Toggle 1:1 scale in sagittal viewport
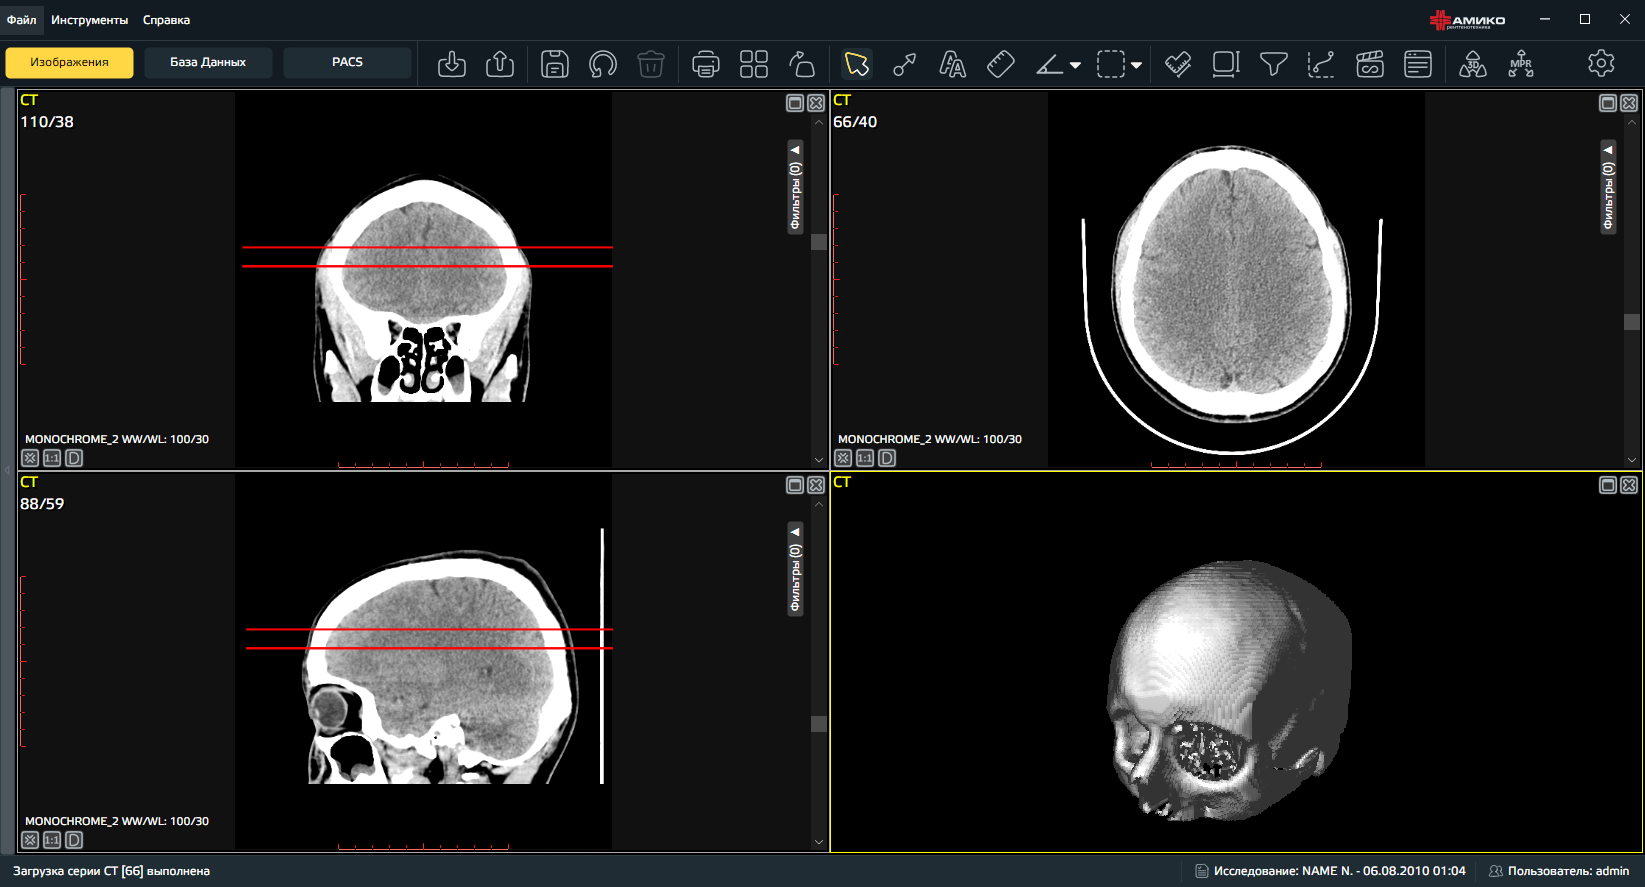 pos(52,840)
